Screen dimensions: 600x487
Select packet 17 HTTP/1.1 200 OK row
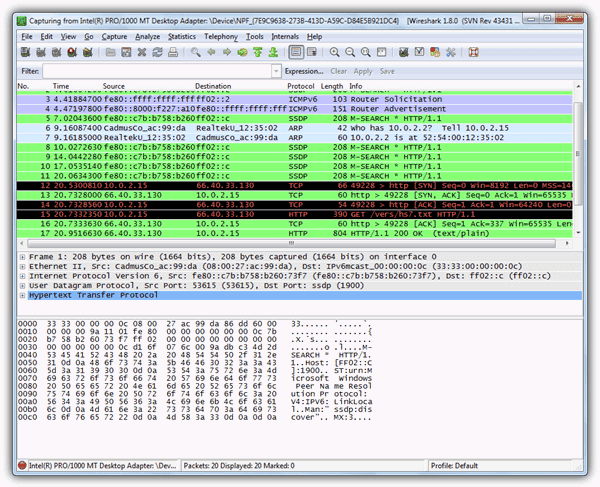tap(295, 233)
